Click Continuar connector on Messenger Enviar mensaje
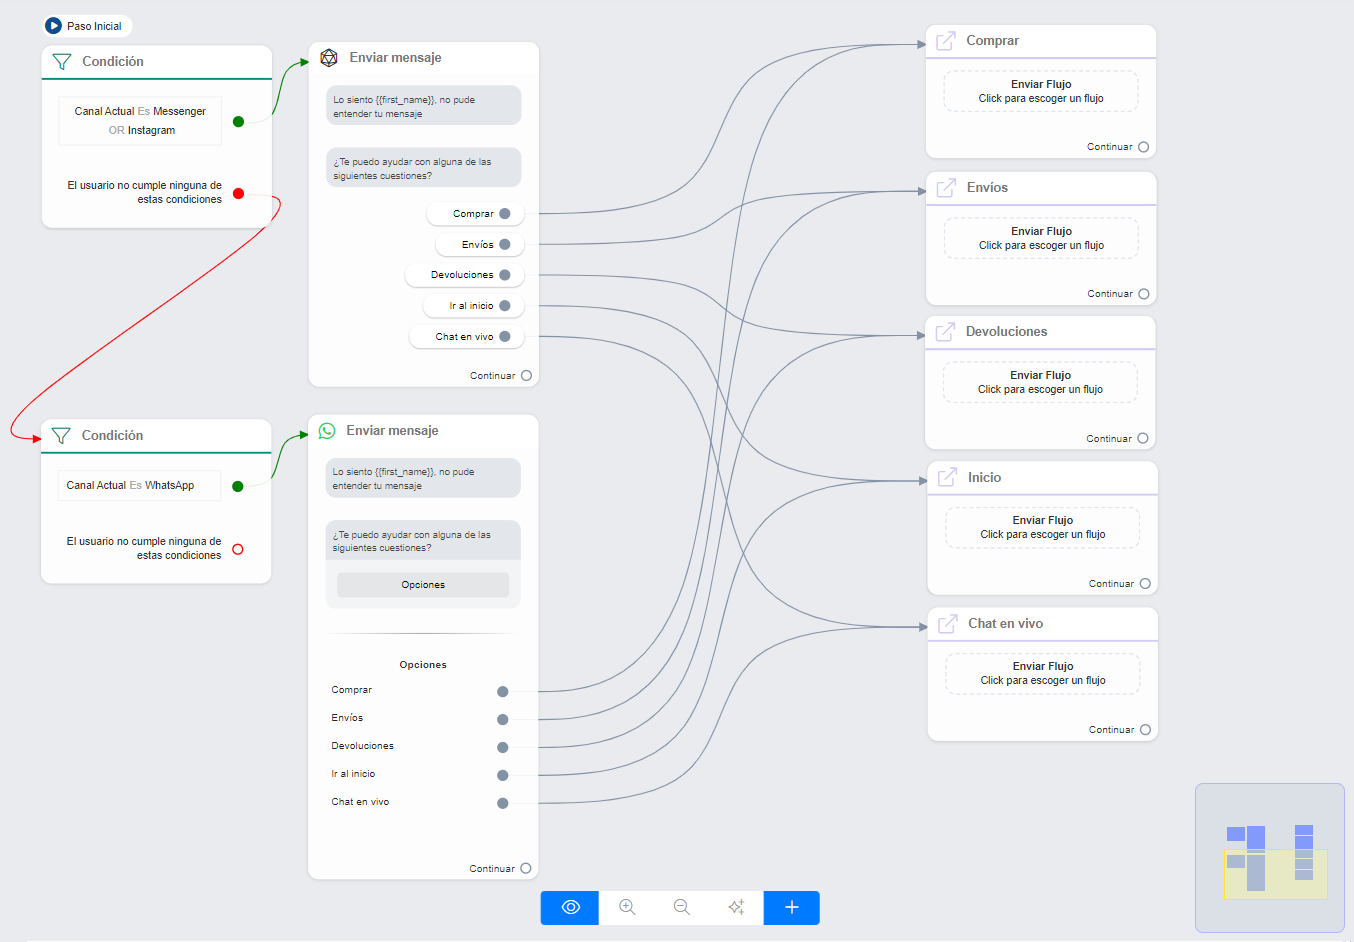The height and width of the screenshot is (942, 1354). point(526,376)
